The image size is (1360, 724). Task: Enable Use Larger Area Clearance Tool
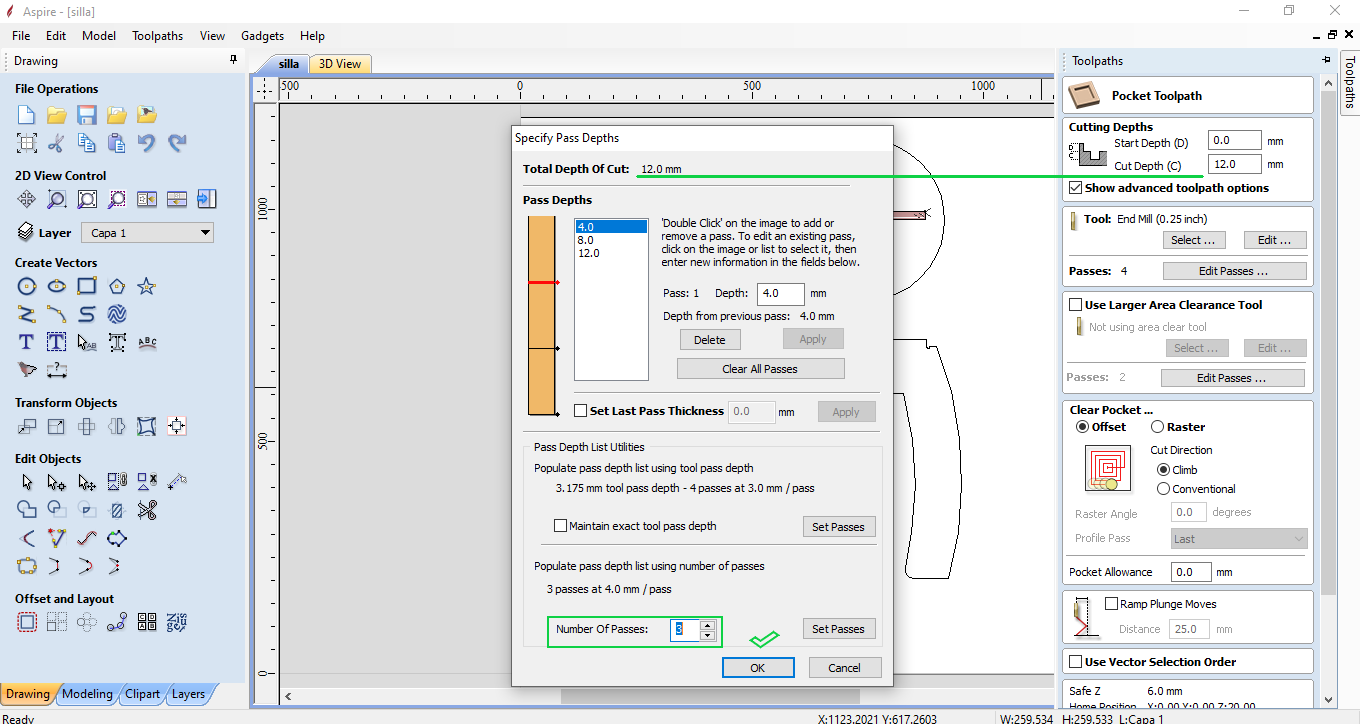point(1075,305)
